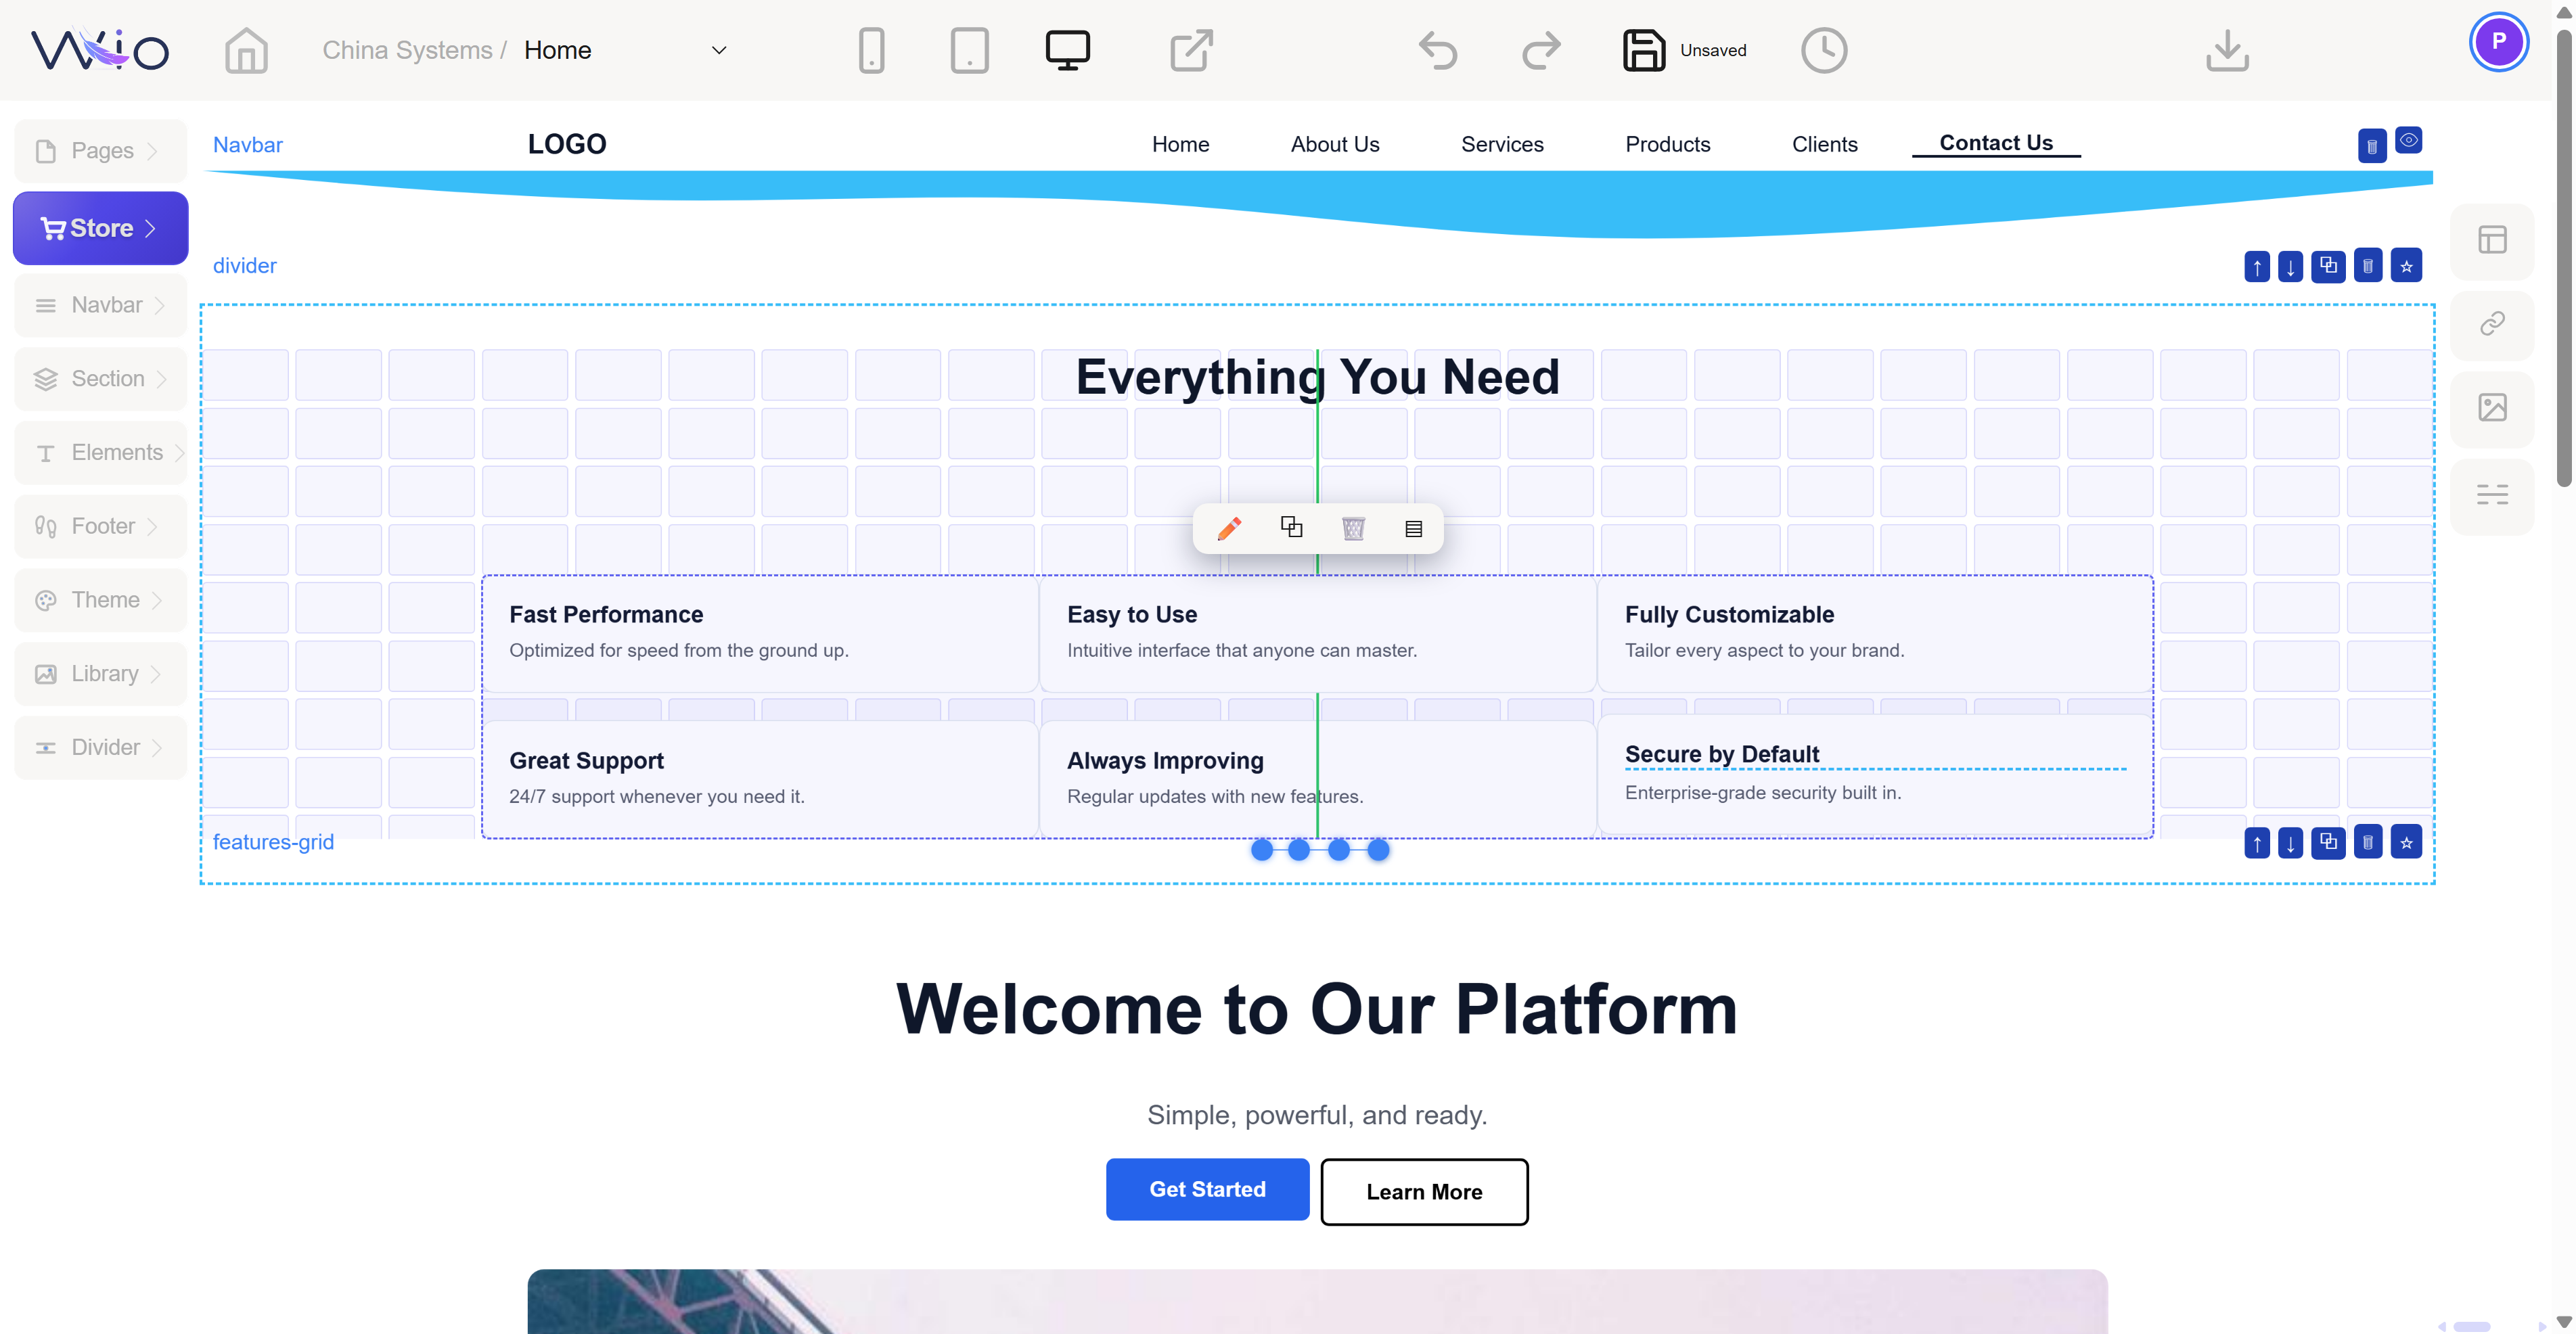The width and height of the screenshot is (2576, 1334).
Task: Click the Home nav menu item
Action: (1180, 144)
